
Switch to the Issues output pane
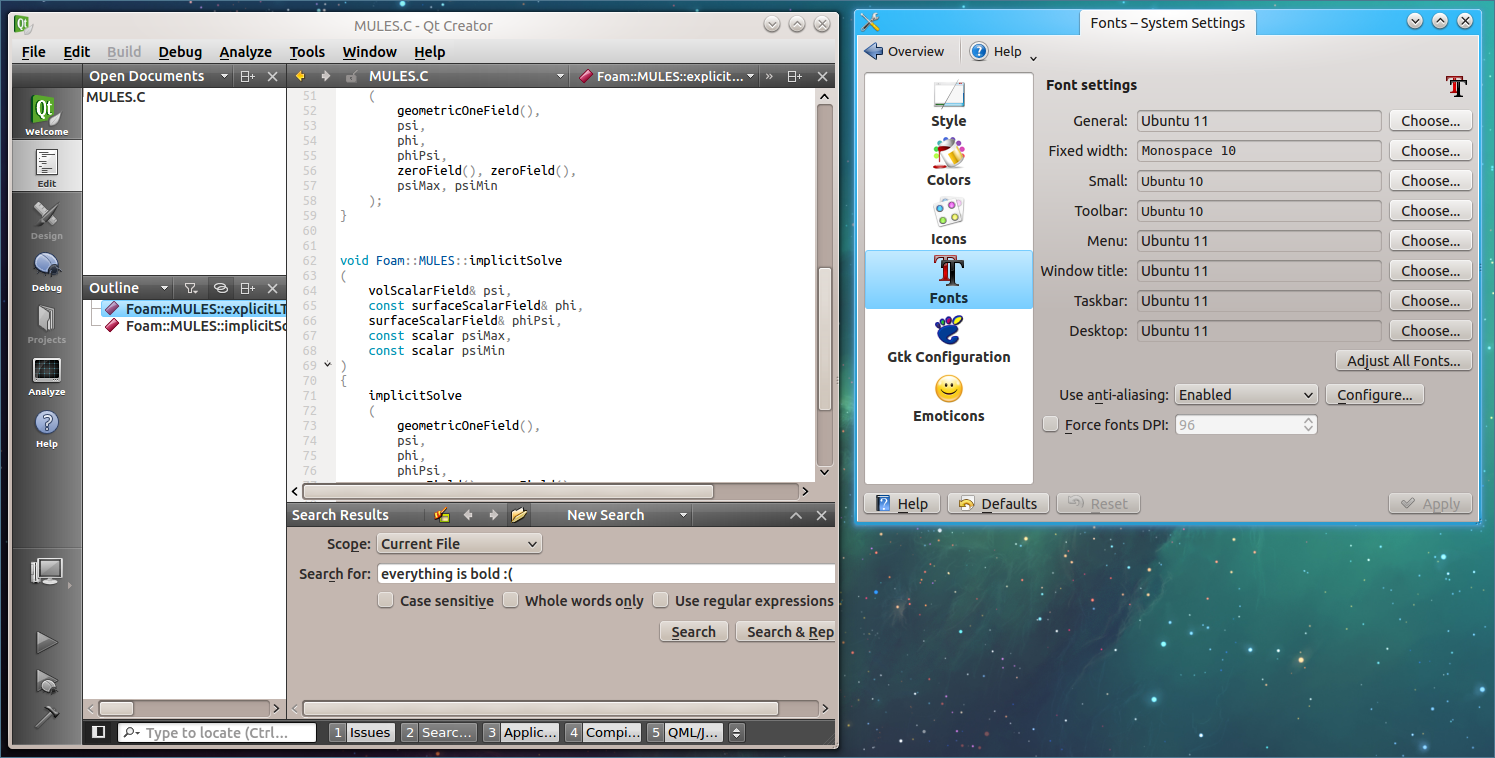(x=362, y=732)
